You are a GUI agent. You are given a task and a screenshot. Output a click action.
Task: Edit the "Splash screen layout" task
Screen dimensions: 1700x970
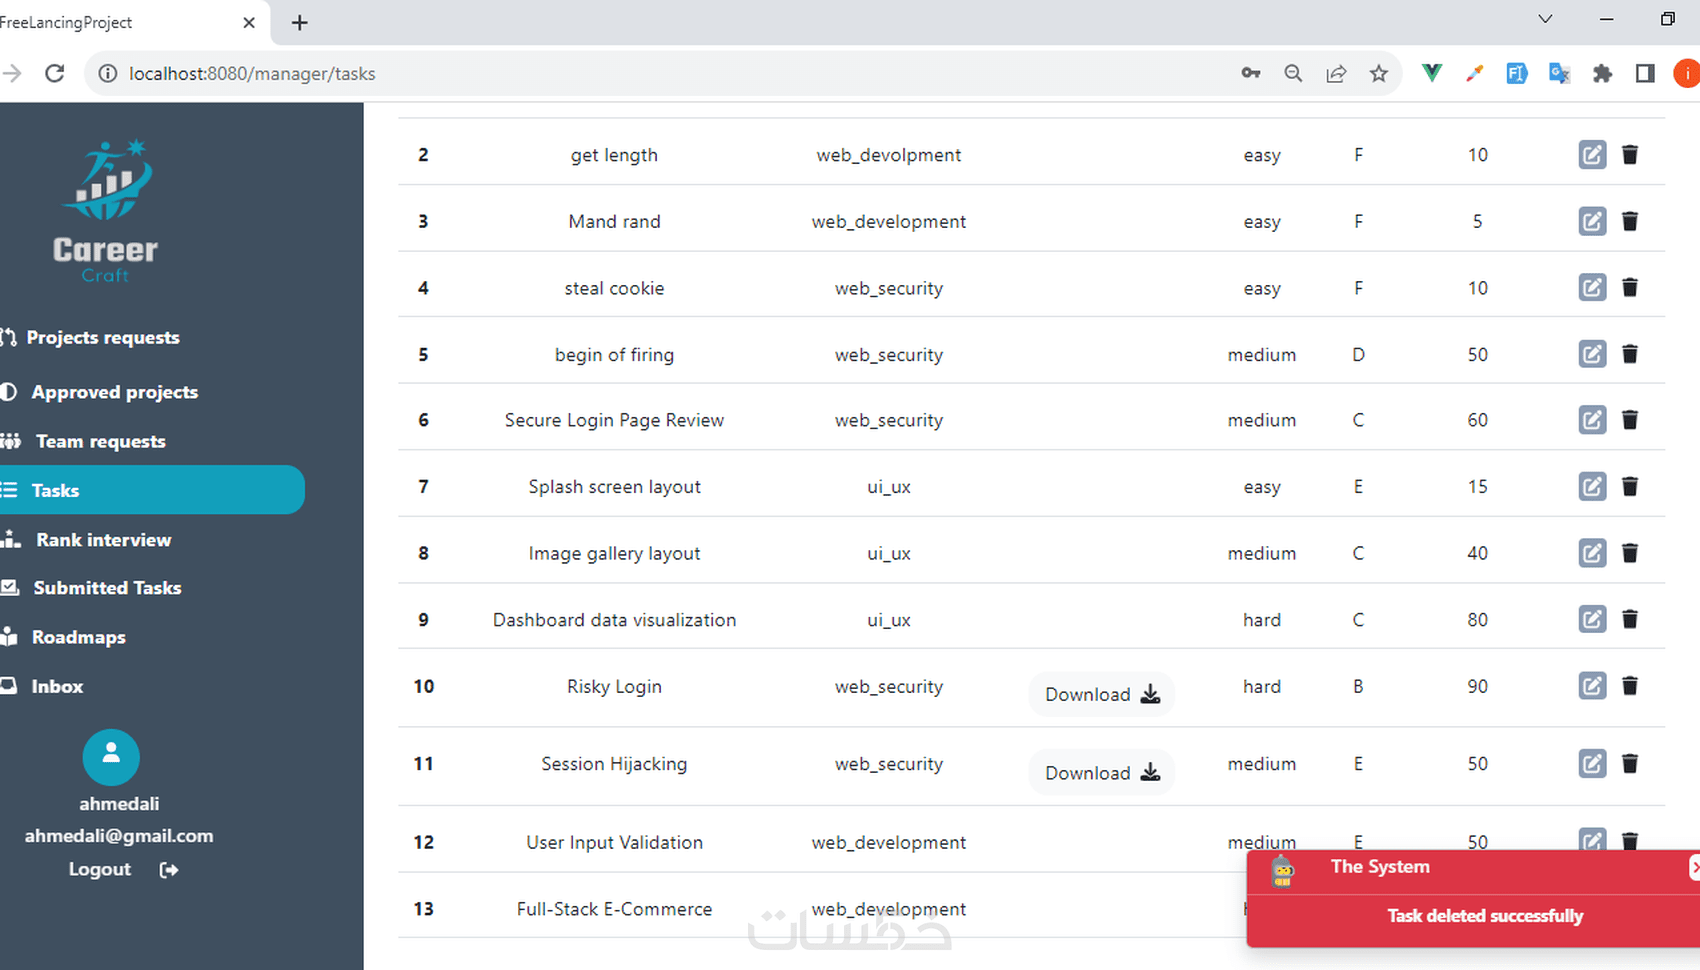coord(1591,487)
